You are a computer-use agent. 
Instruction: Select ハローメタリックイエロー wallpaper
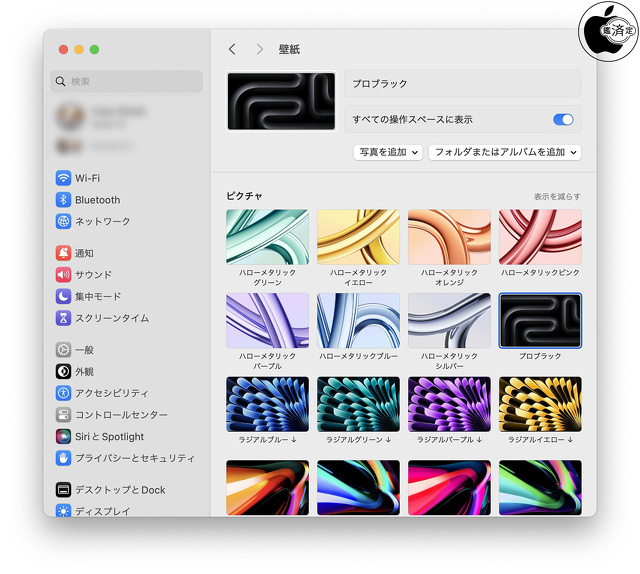point(358,237)
